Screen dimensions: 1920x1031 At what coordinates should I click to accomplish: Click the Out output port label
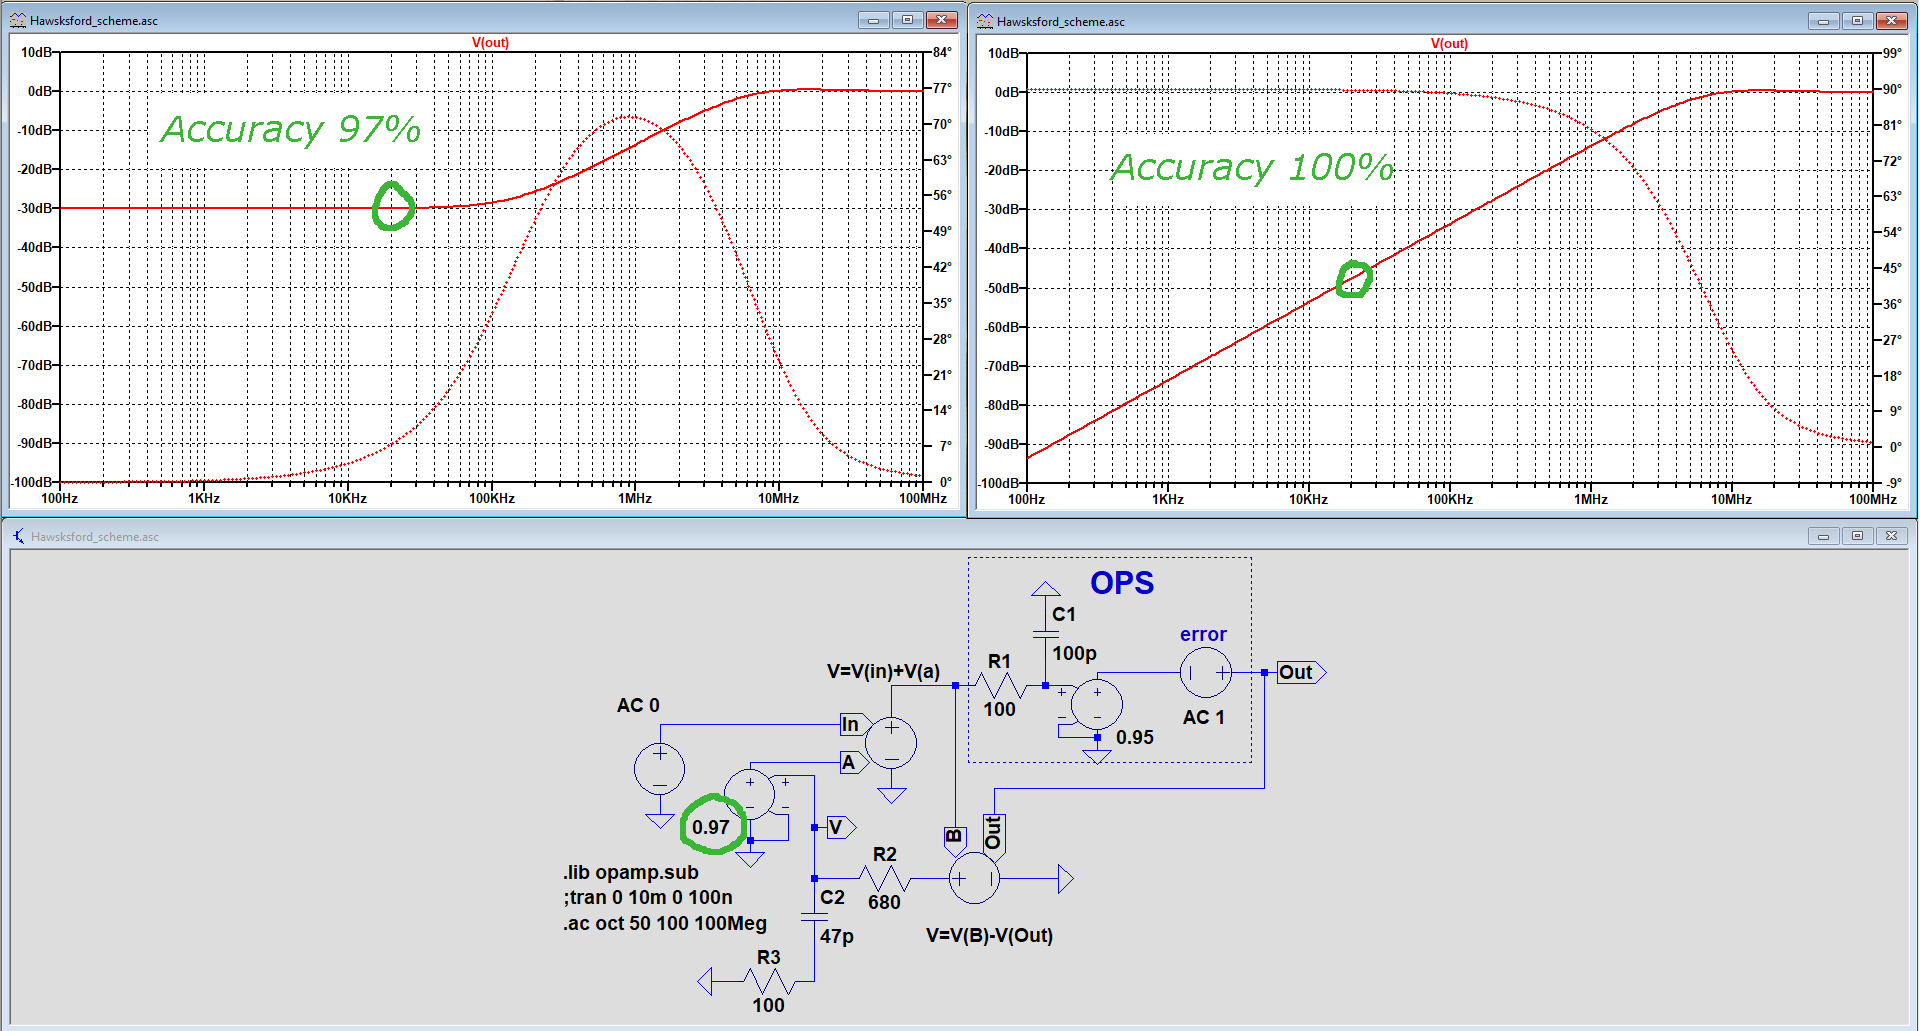(x=1301, y=673)
